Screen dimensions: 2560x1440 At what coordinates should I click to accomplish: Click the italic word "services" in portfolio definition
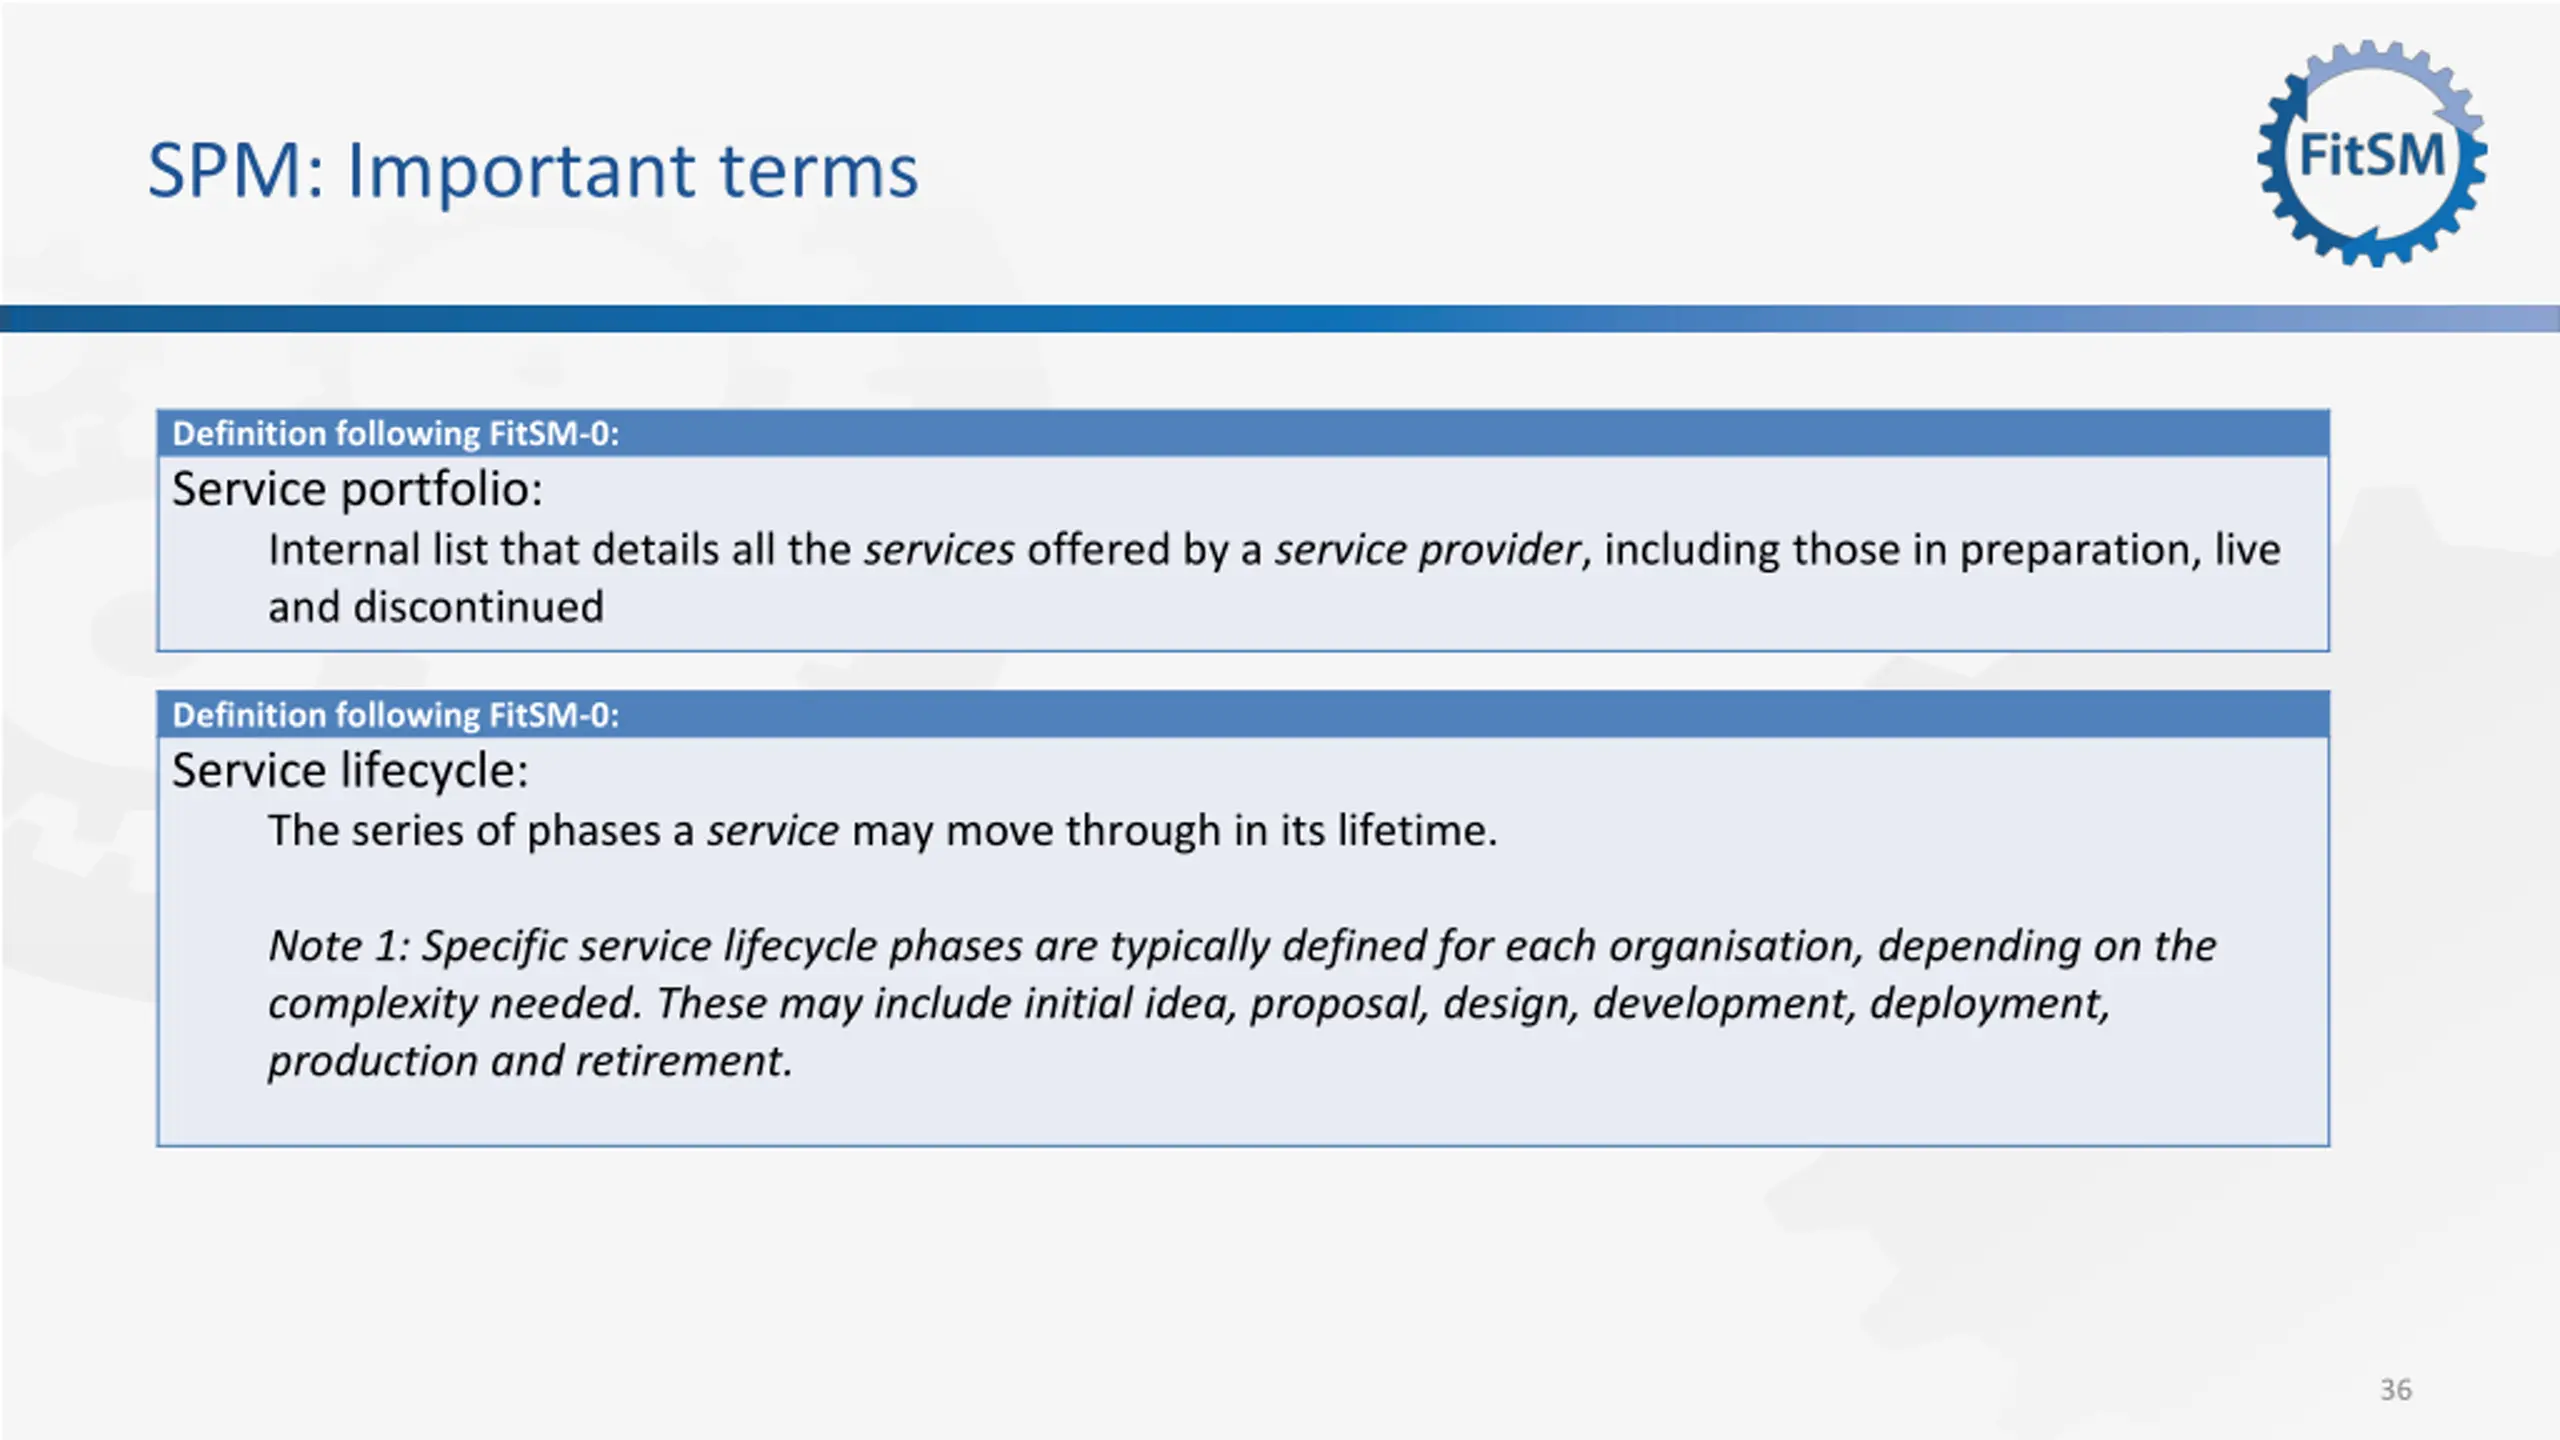point(939,551)
